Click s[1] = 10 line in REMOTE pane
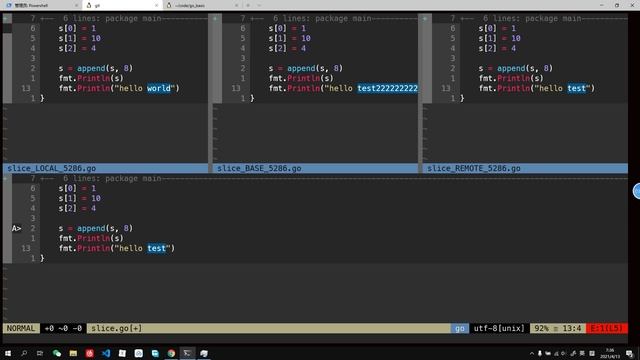Screen dimensions: 640x360 (x=499, y=38)
